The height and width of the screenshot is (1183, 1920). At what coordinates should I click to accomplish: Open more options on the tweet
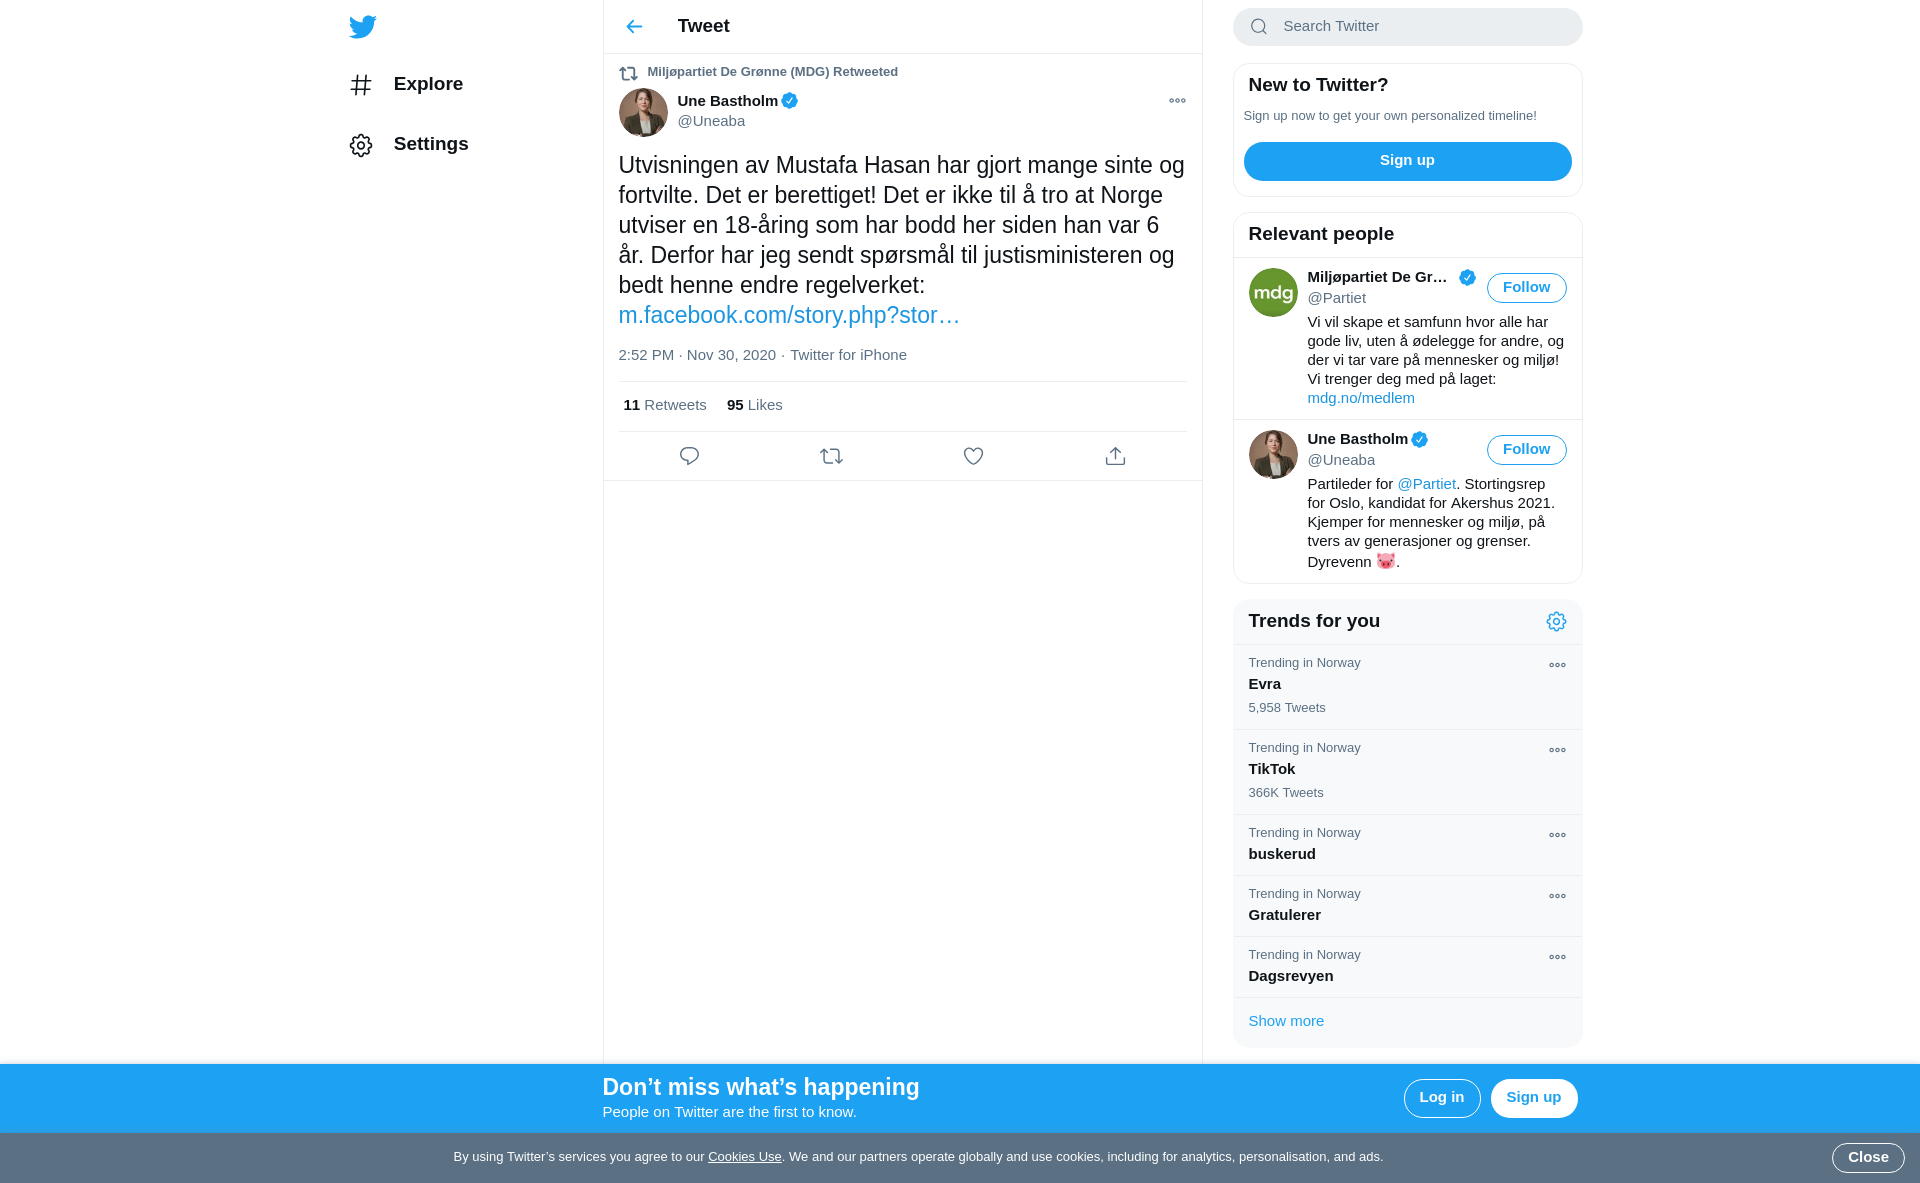(x=1177, y=101)
